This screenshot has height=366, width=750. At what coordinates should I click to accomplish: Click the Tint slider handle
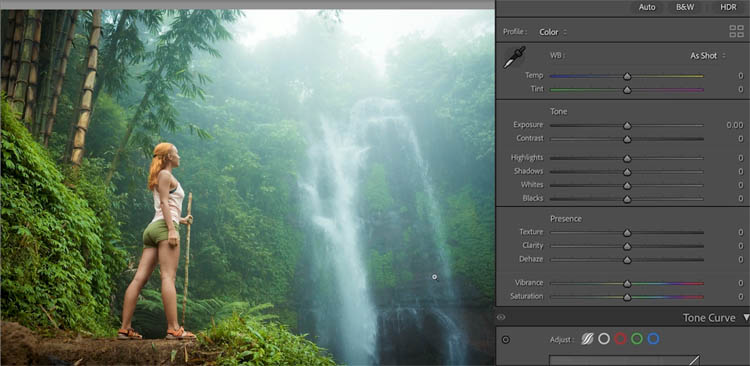pos(627,90)
